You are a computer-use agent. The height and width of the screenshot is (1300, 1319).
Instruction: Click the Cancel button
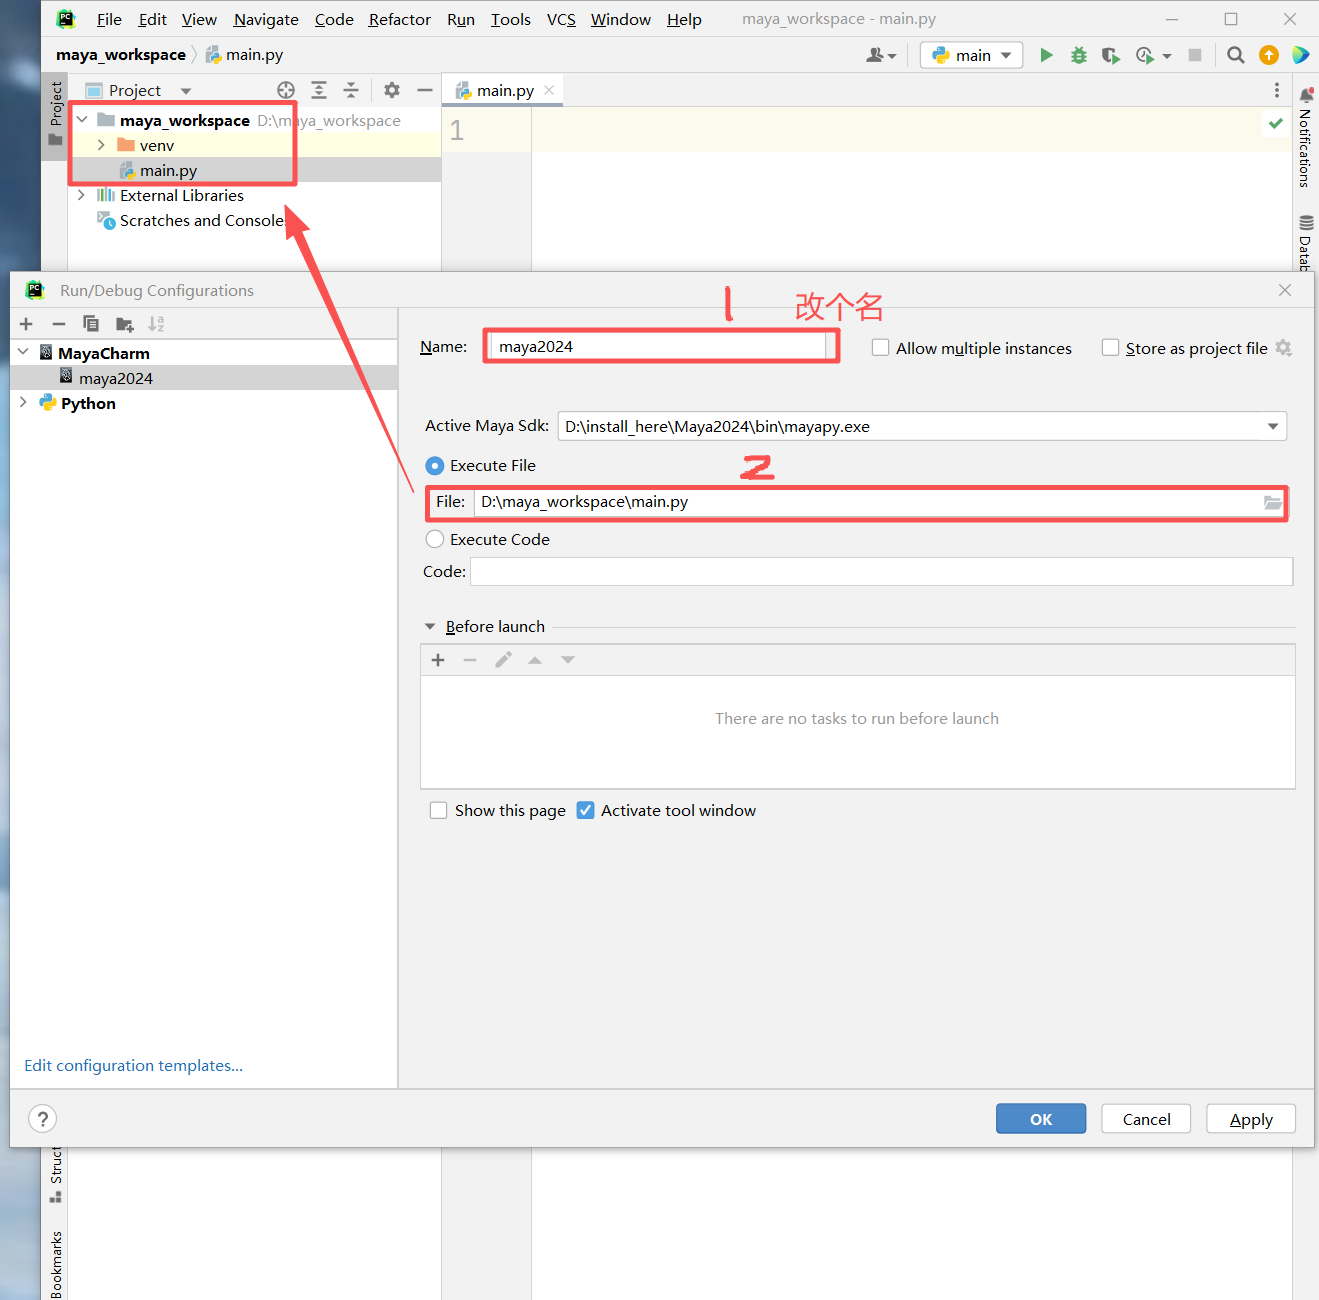click(x=1146, y=1119)
